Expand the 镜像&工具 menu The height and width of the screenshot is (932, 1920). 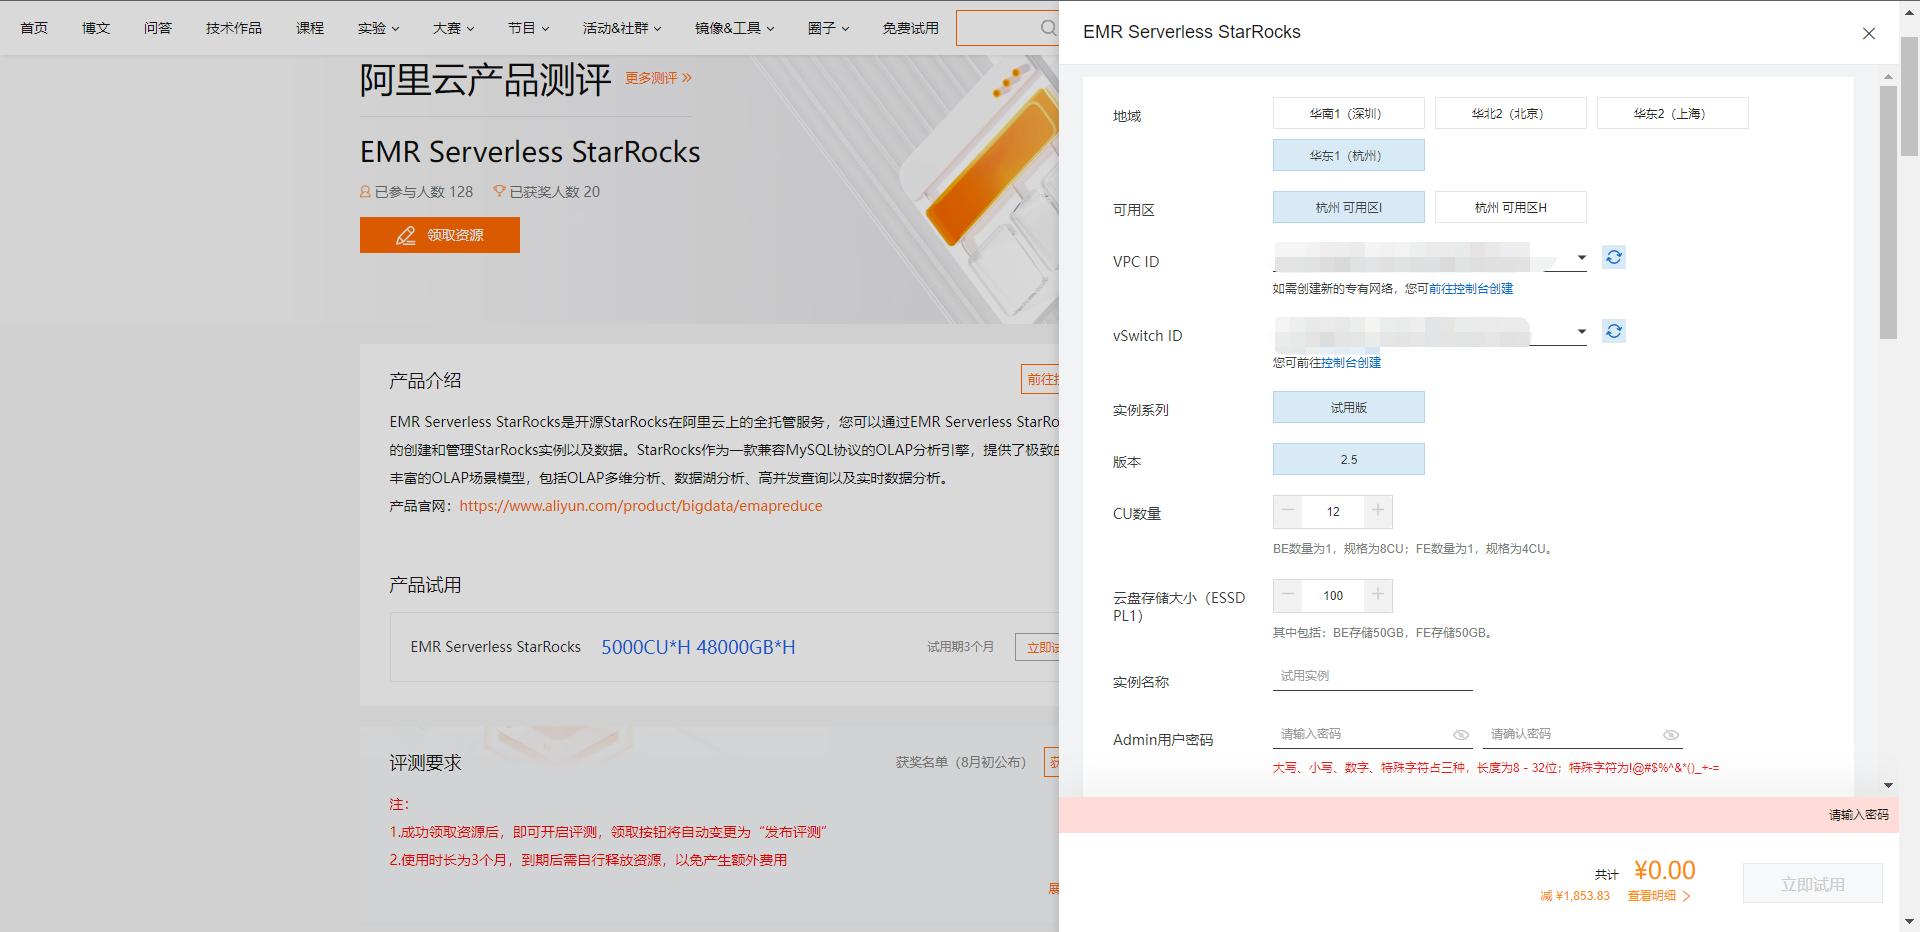point(734,28)
